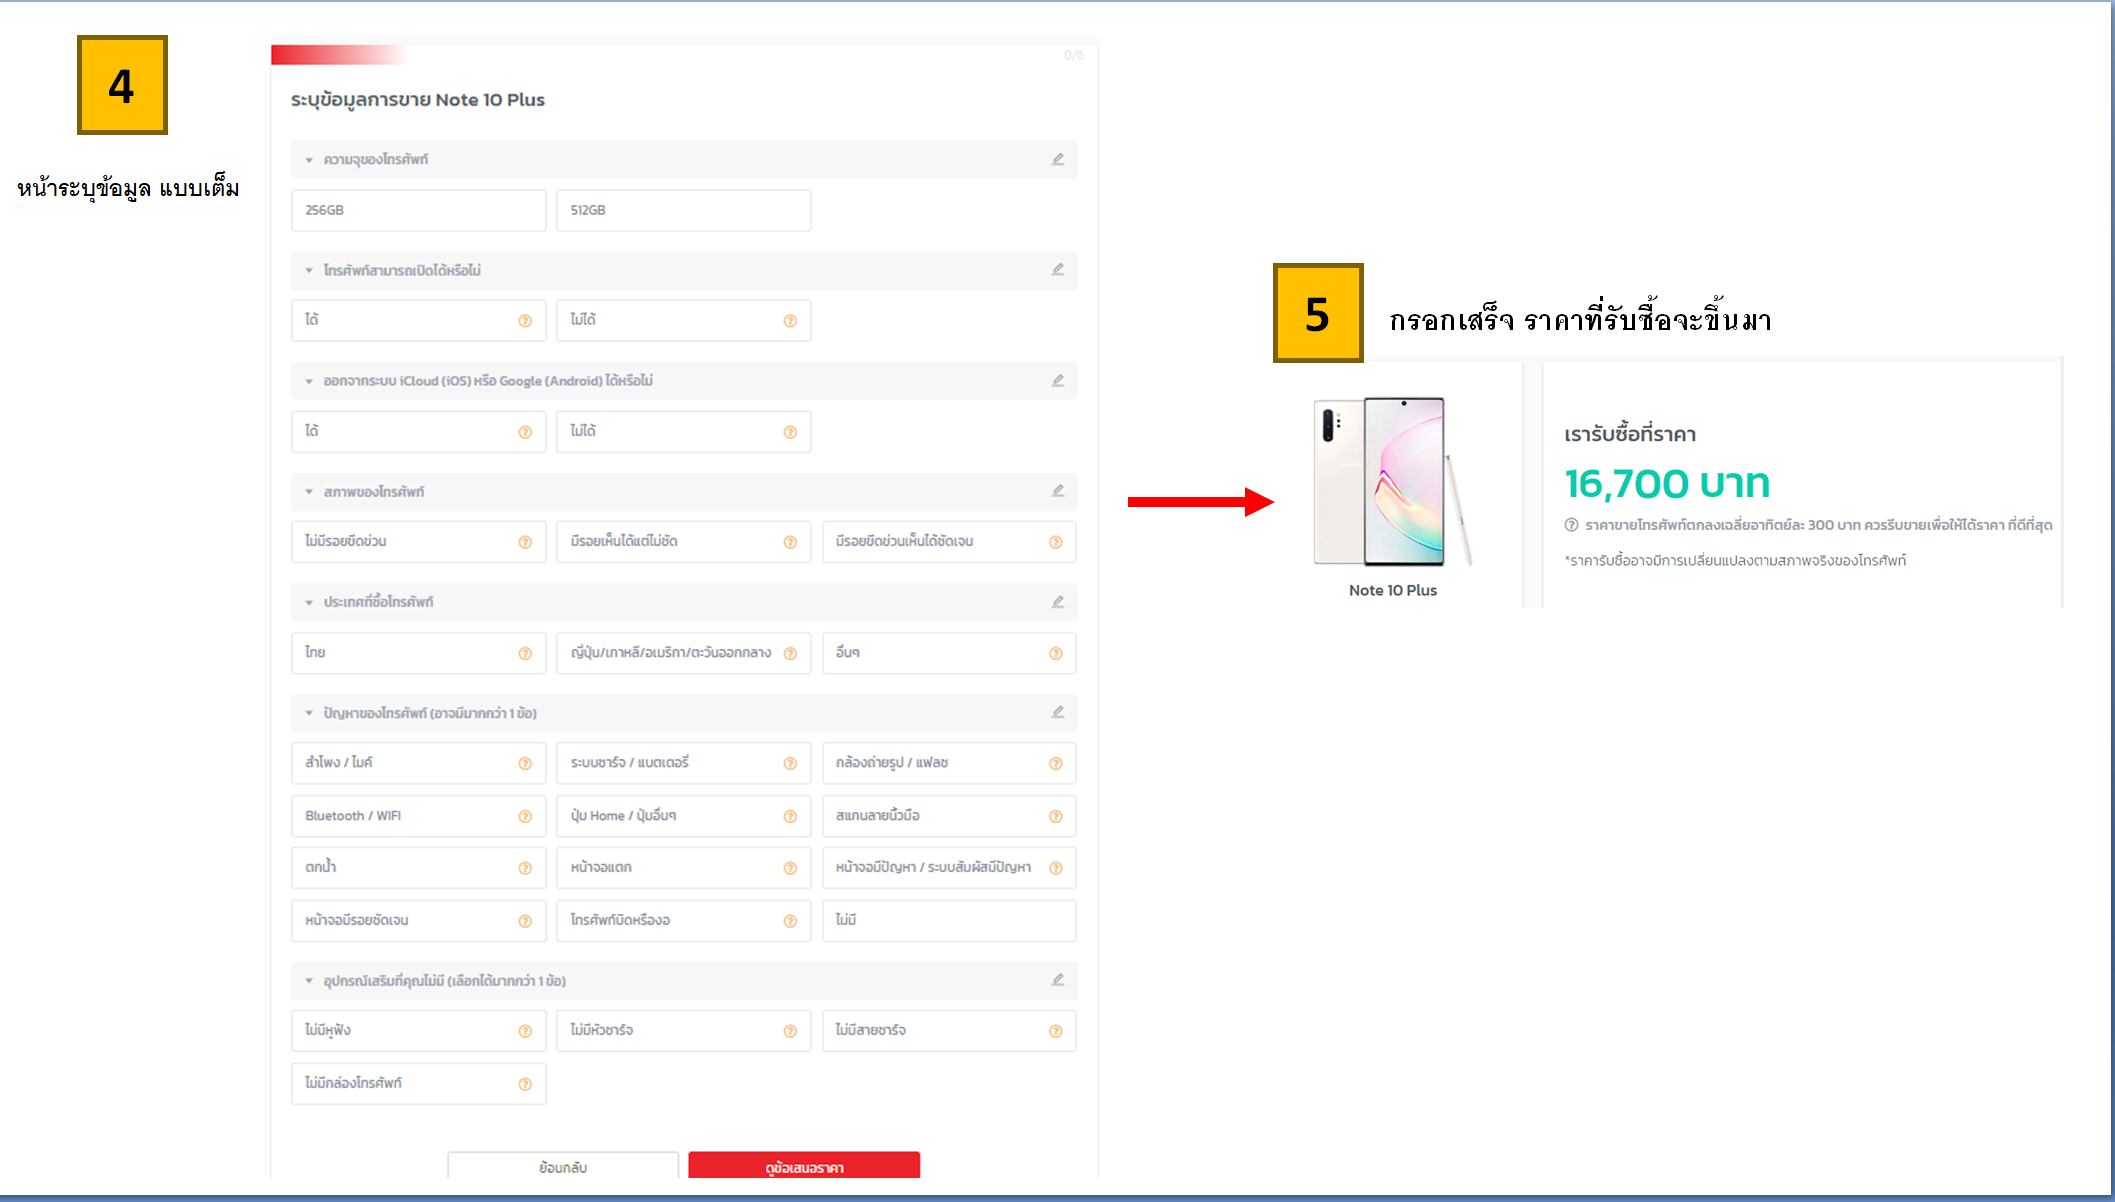This screenshot has width=2115, height=1202.
Task: Click edit pencil for missing accessories section
Action: click(1058, 979)
